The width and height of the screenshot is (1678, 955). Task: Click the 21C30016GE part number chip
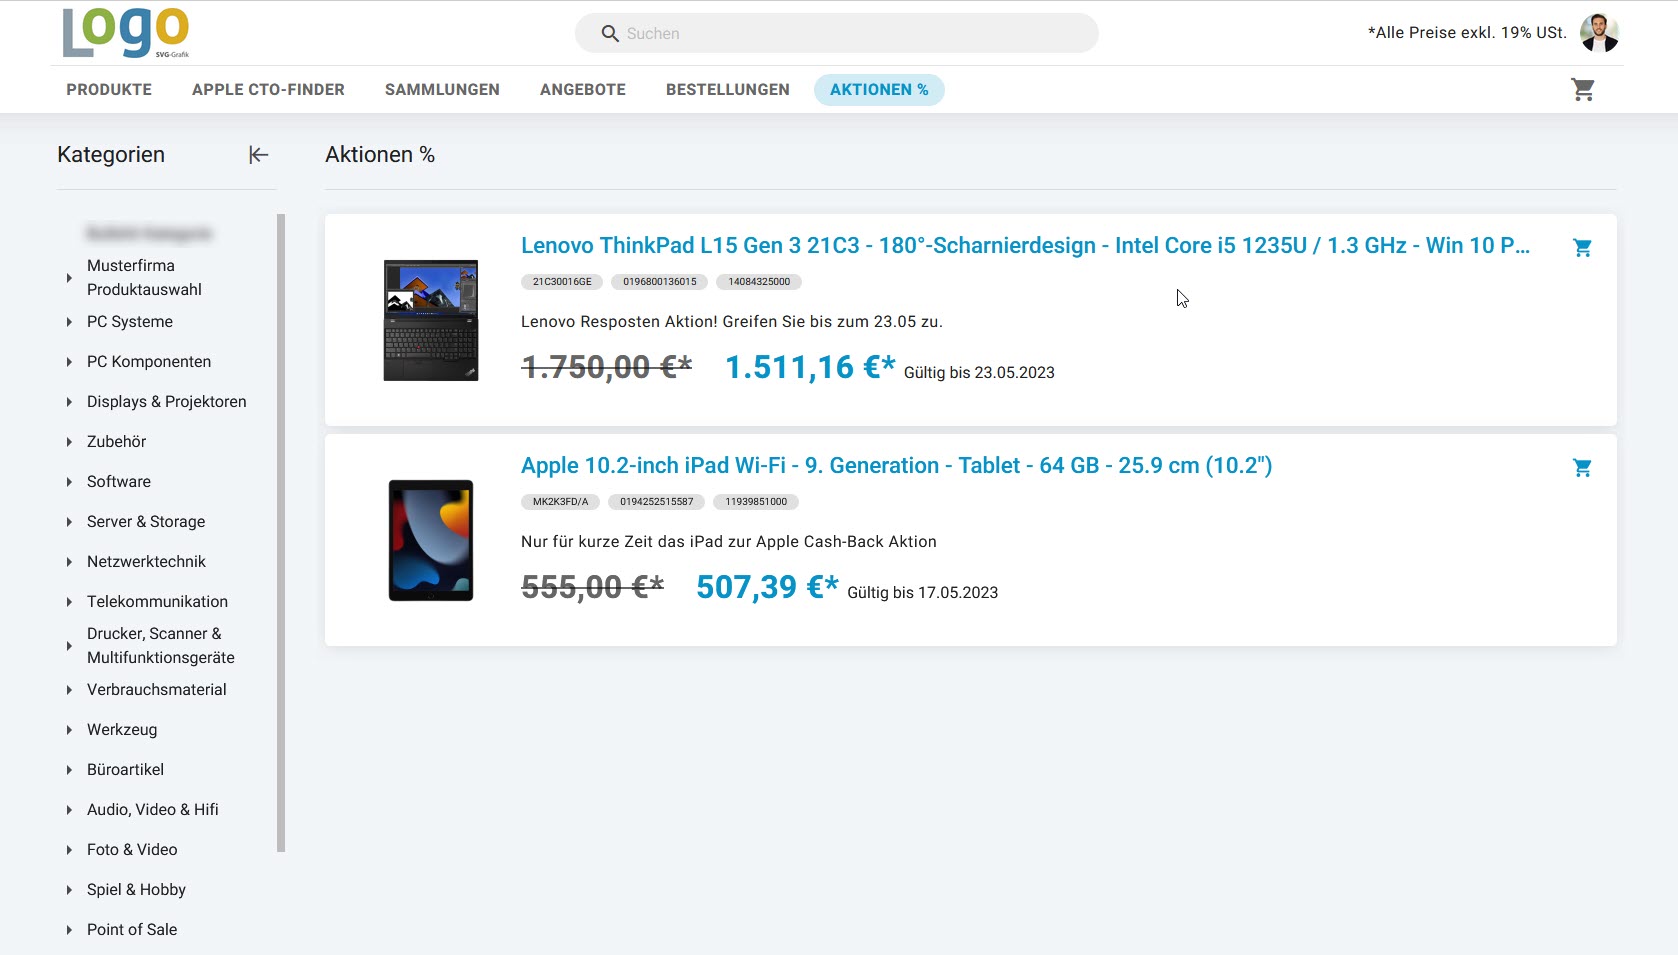(562, 282)
